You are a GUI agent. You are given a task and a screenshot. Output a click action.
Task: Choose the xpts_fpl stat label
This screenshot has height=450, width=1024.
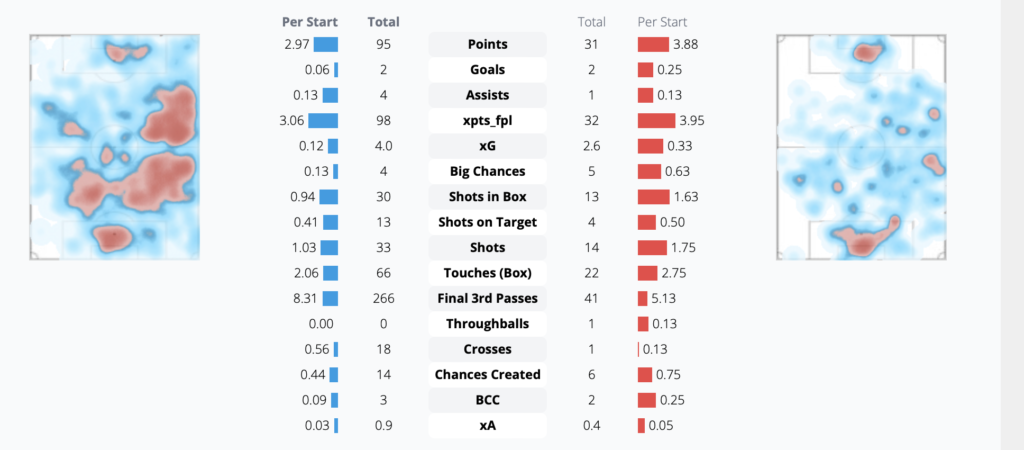(487, 121)
